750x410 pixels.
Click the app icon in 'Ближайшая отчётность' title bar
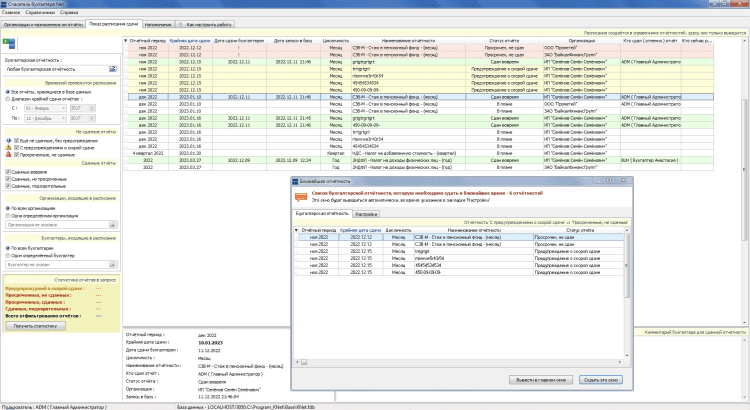coord(295,180)
